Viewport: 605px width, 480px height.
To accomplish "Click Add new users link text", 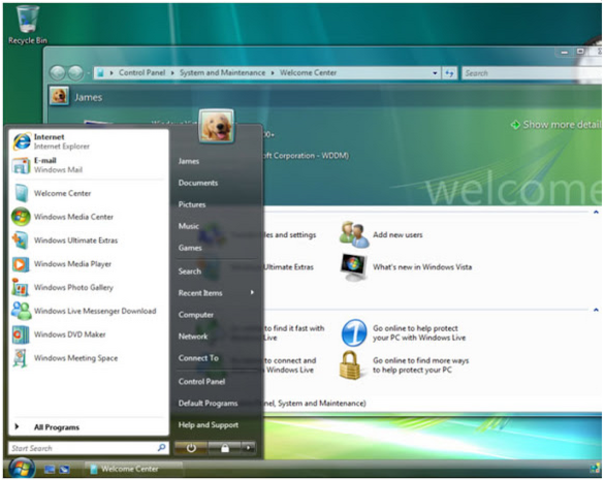I will (x=397, y=235).
